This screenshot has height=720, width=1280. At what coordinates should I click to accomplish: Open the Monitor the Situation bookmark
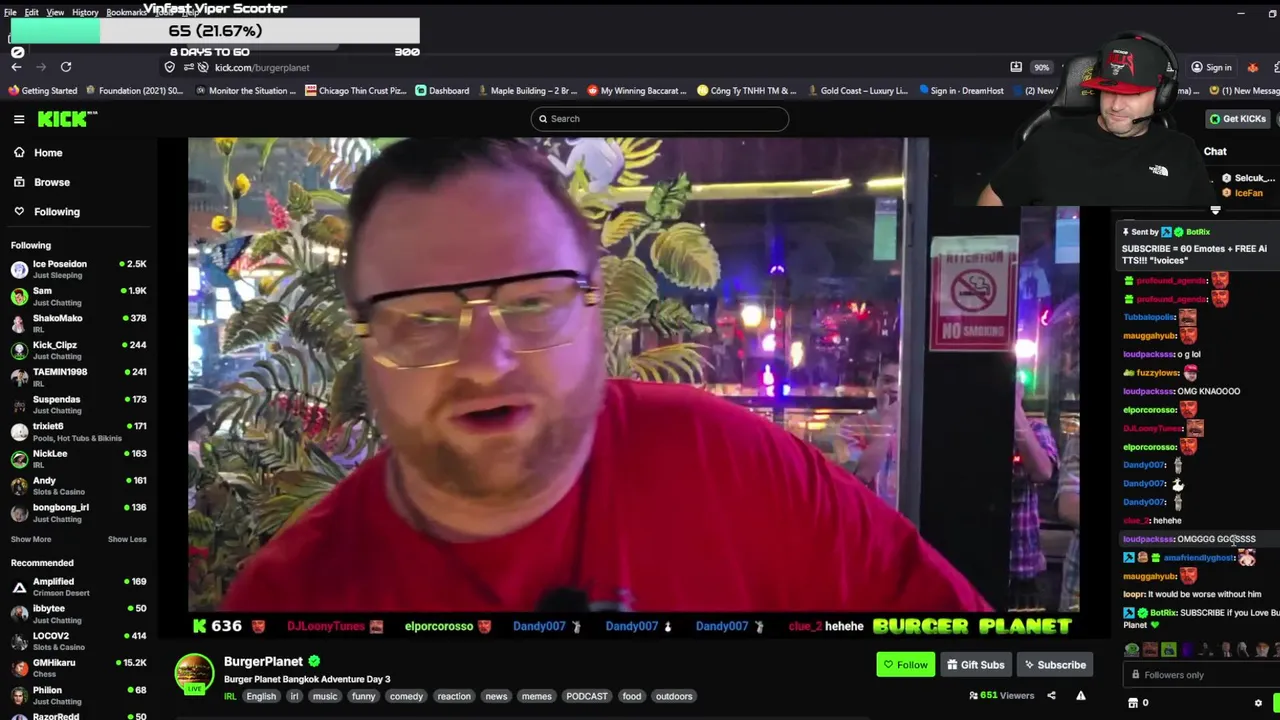click(245, 91)
